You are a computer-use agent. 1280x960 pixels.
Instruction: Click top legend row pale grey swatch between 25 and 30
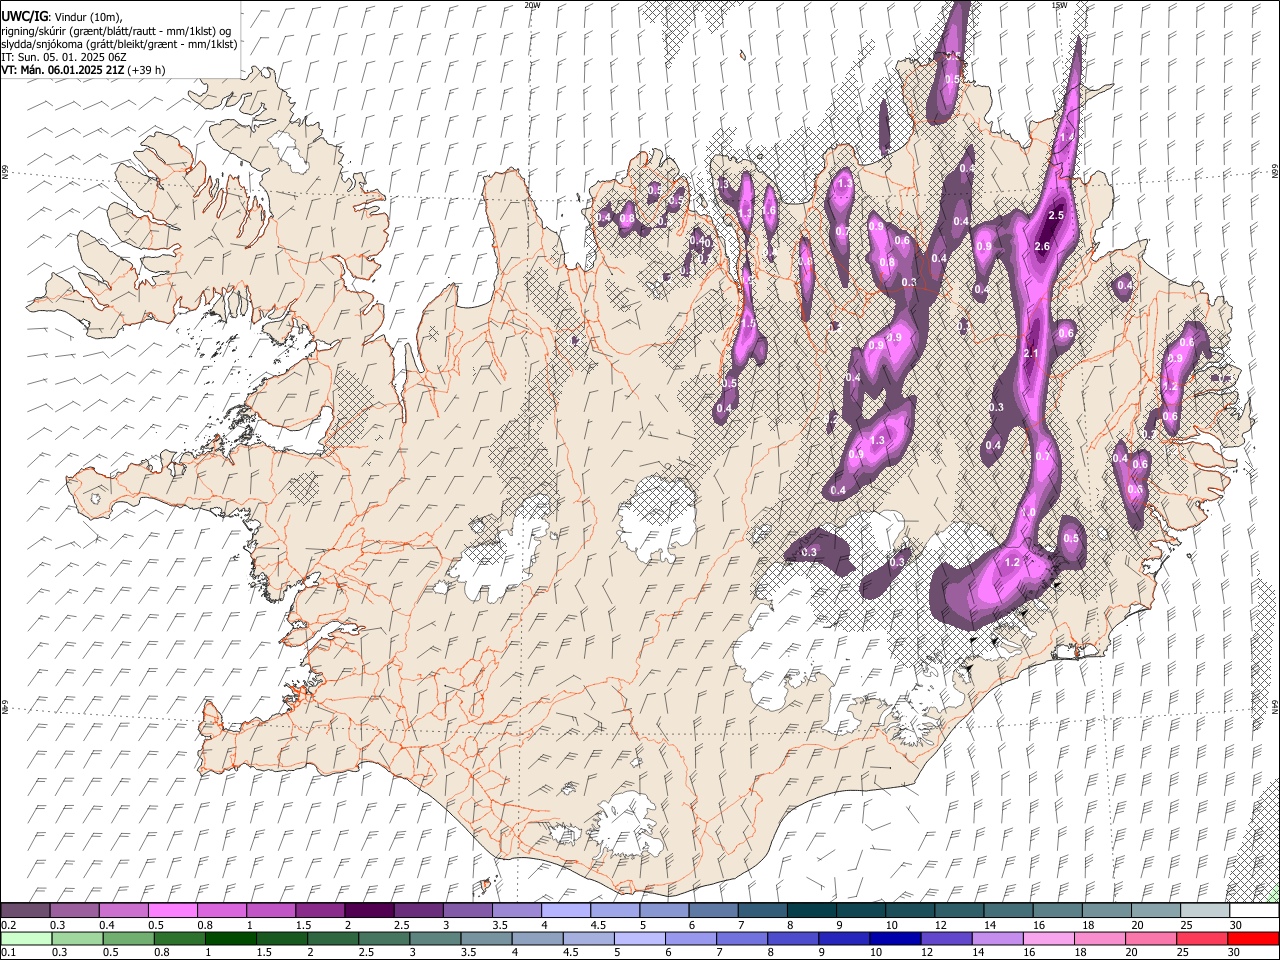click(x=1205, y=910)
